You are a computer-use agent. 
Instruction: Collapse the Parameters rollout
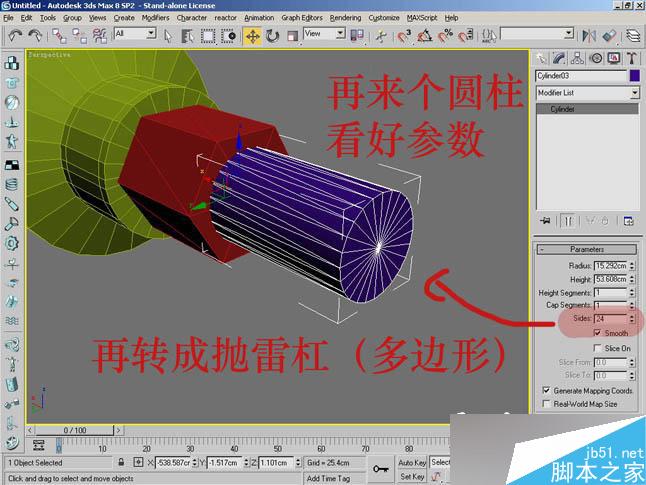point(587,249)
